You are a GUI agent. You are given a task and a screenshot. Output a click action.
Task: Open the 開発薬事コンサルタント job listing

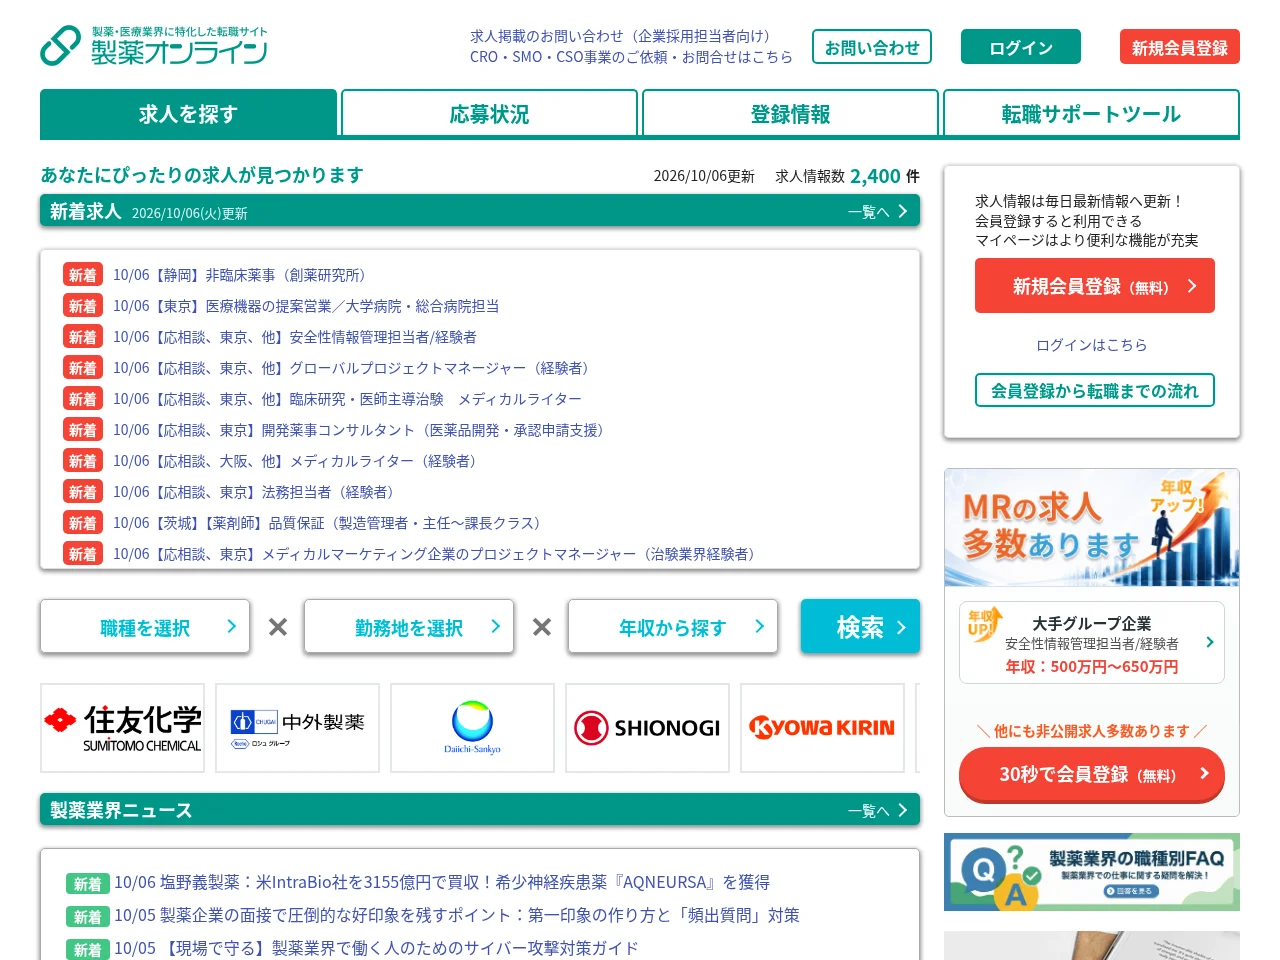[361, 430]
